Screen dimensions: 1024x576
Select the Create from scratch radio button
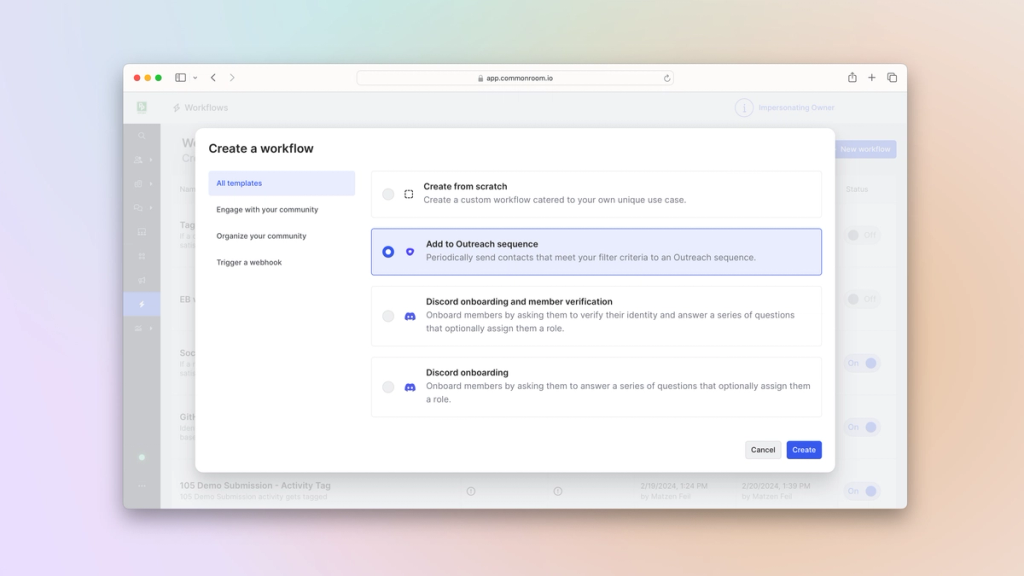388,194
